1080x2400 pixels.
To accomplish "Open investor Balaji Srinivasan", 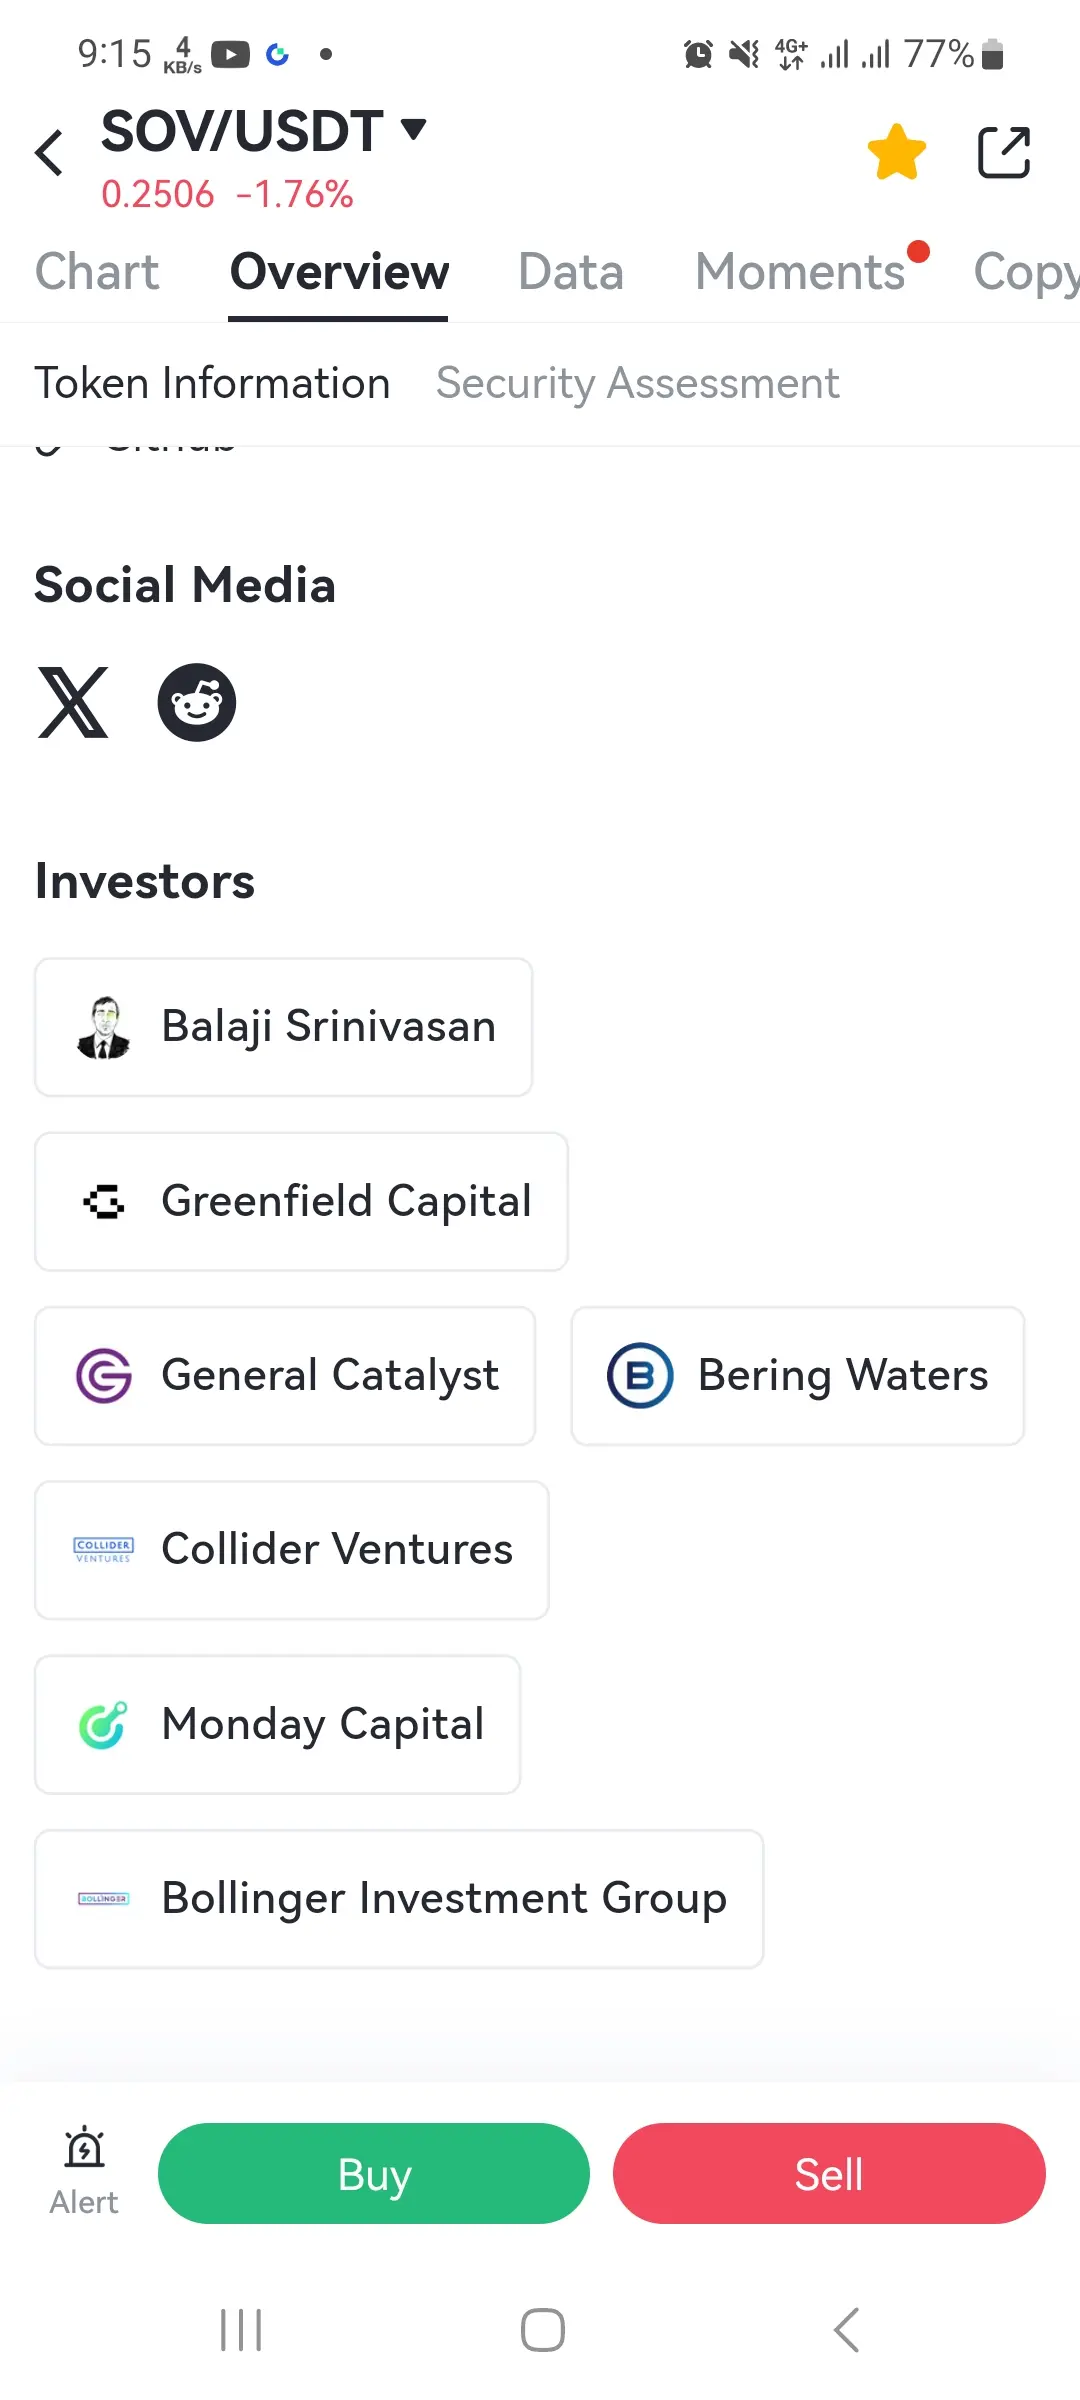I will [284, 1027].
